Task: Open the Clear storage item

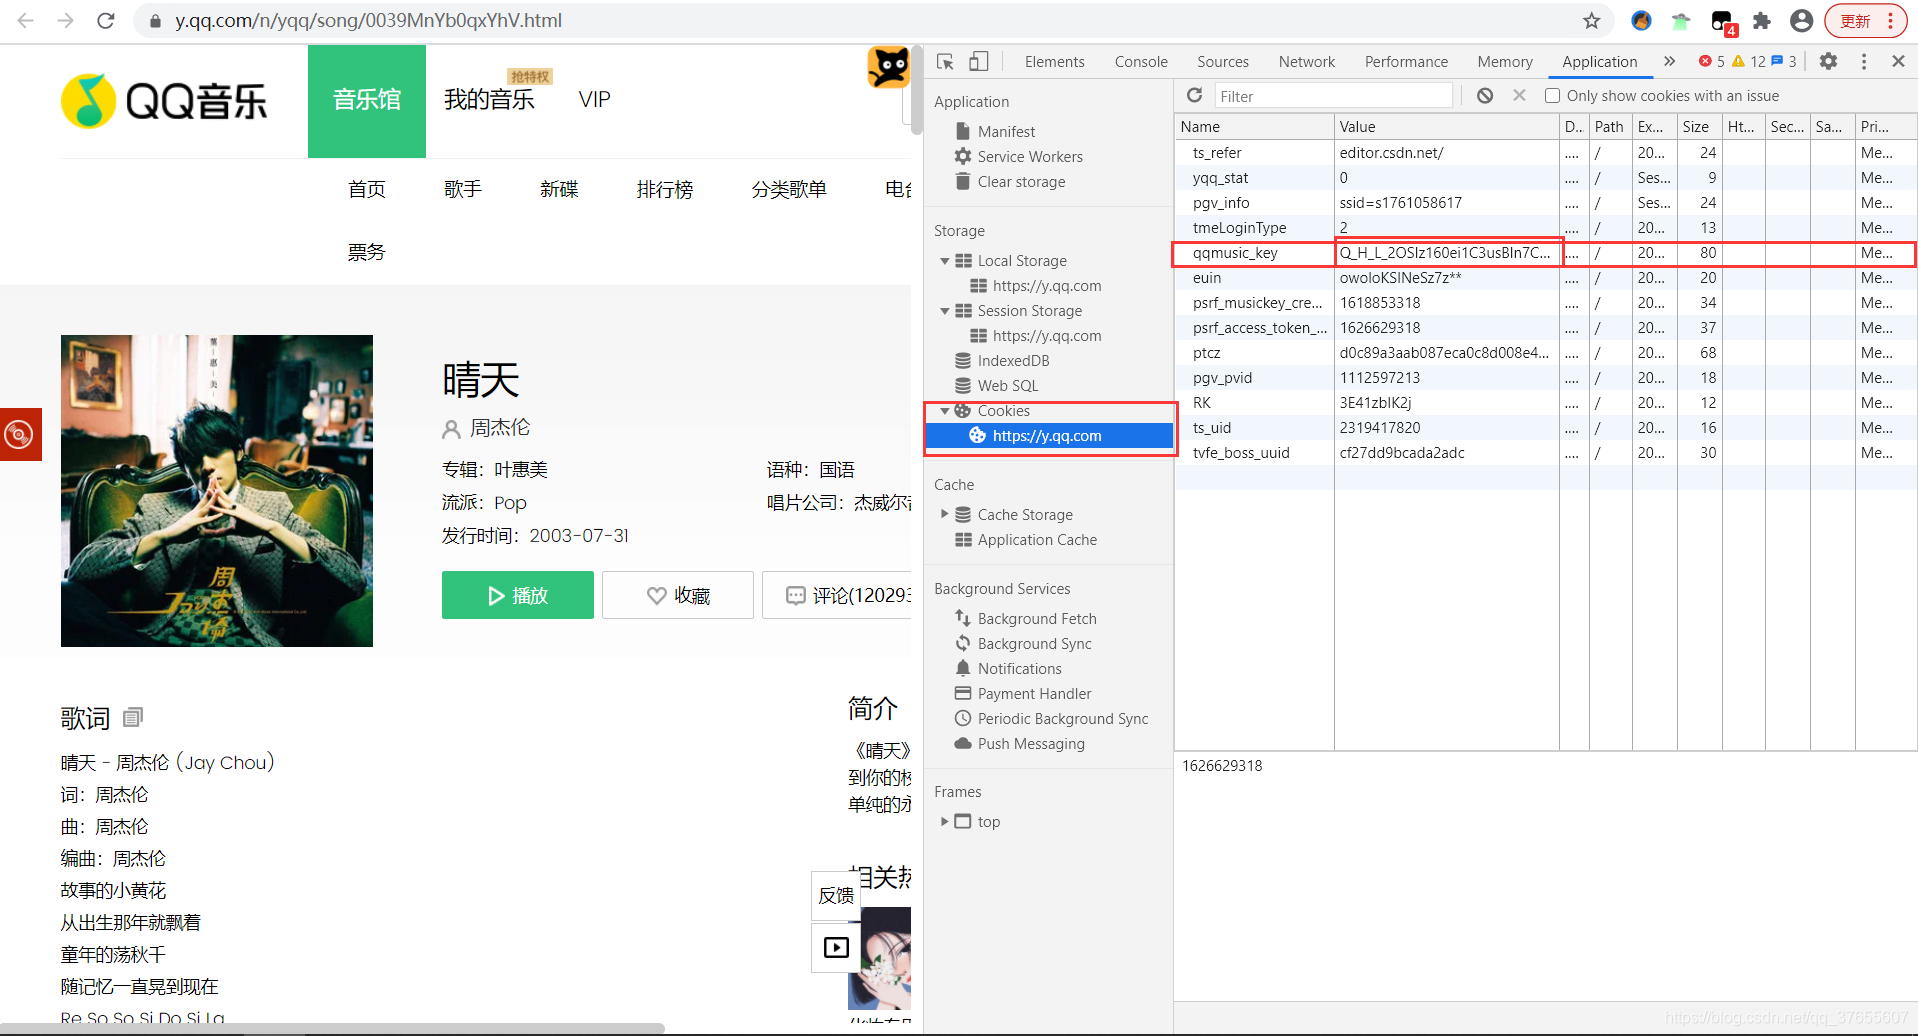Action: click(1021, 181)
